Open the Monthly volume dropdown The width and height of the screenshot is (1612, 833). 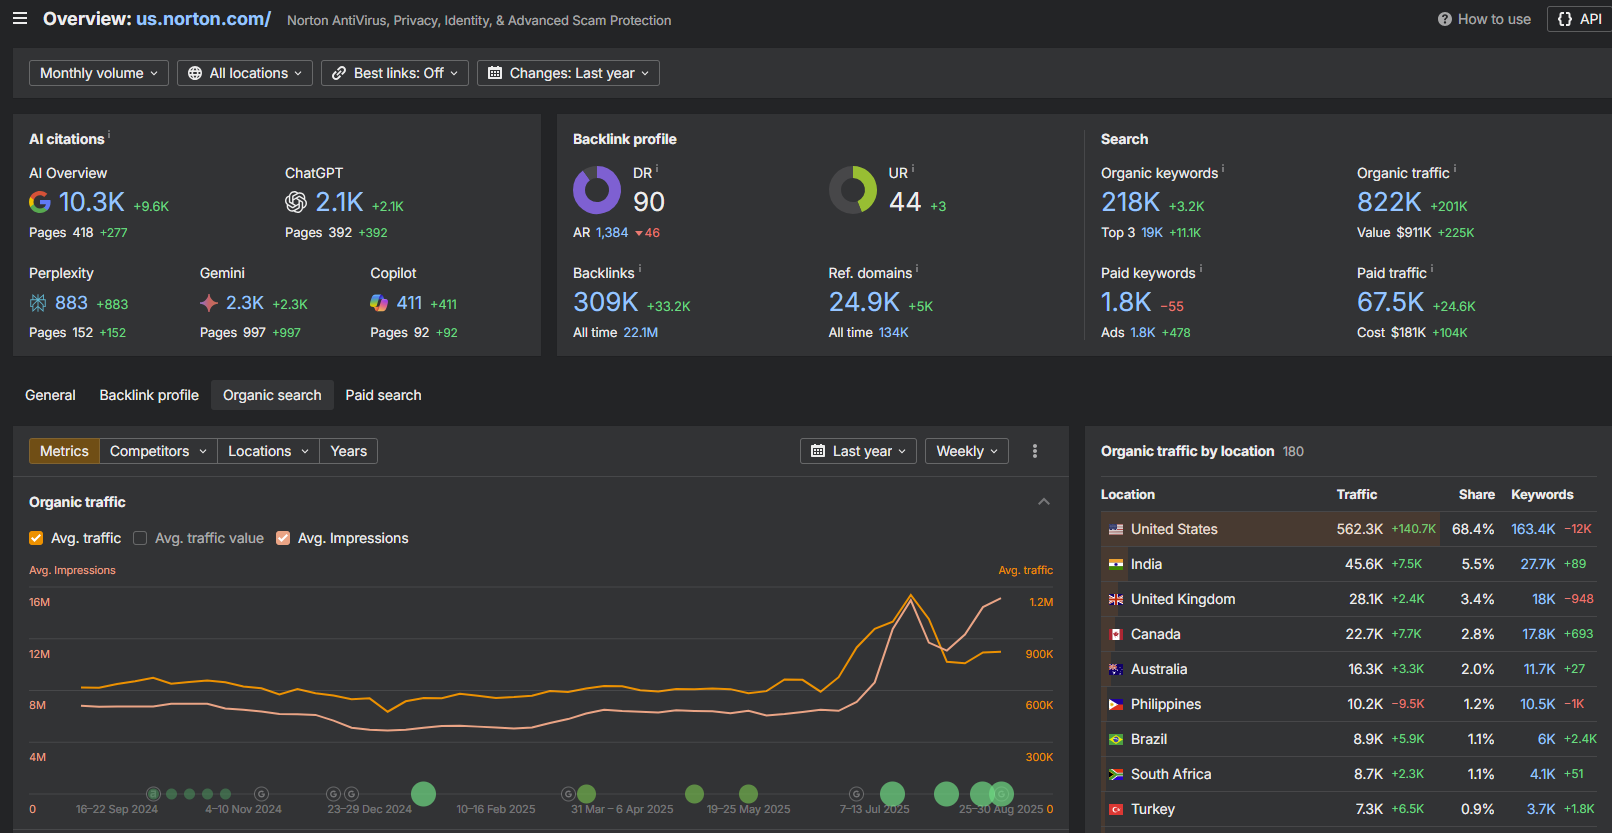[x=99, y=73]
